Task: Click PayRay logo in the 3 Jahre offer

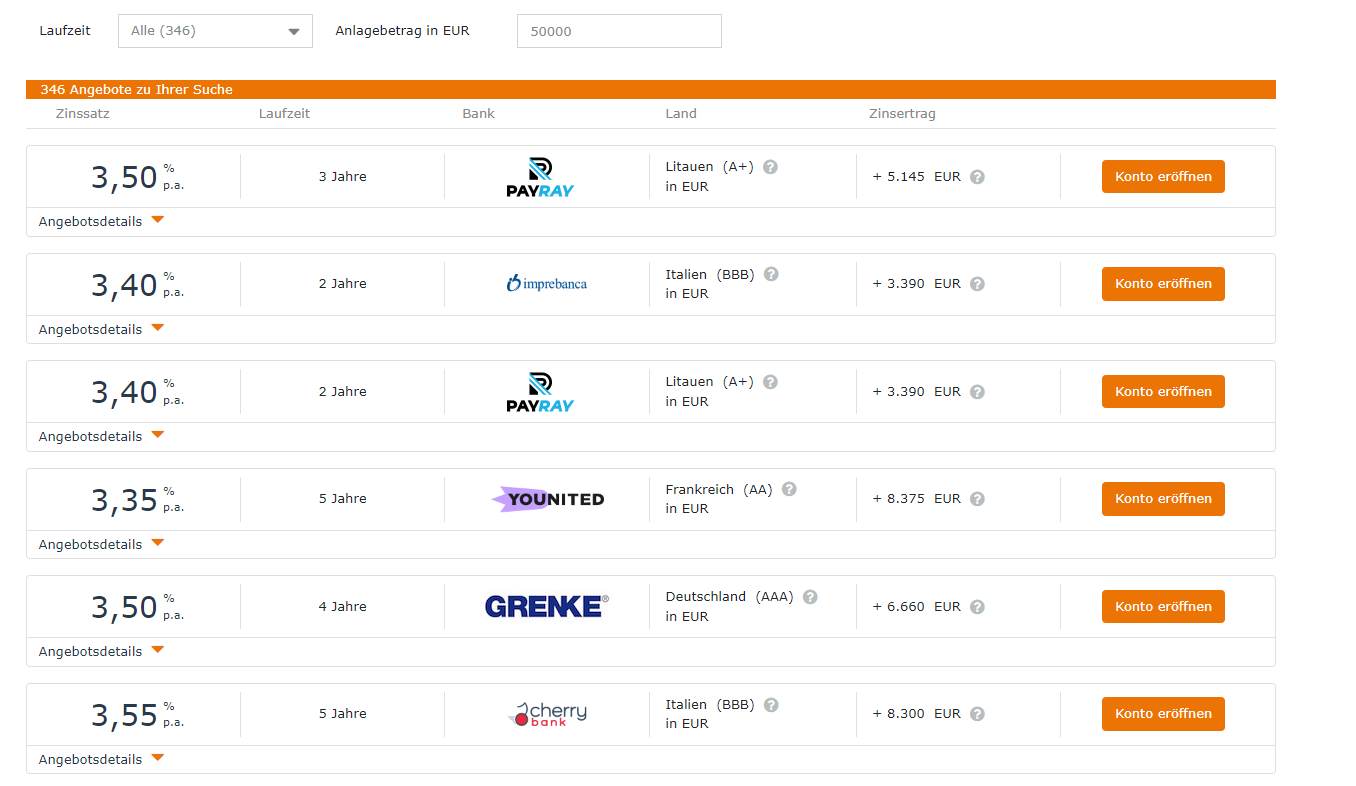Action: pyautogui.click(x=541, y=177)
